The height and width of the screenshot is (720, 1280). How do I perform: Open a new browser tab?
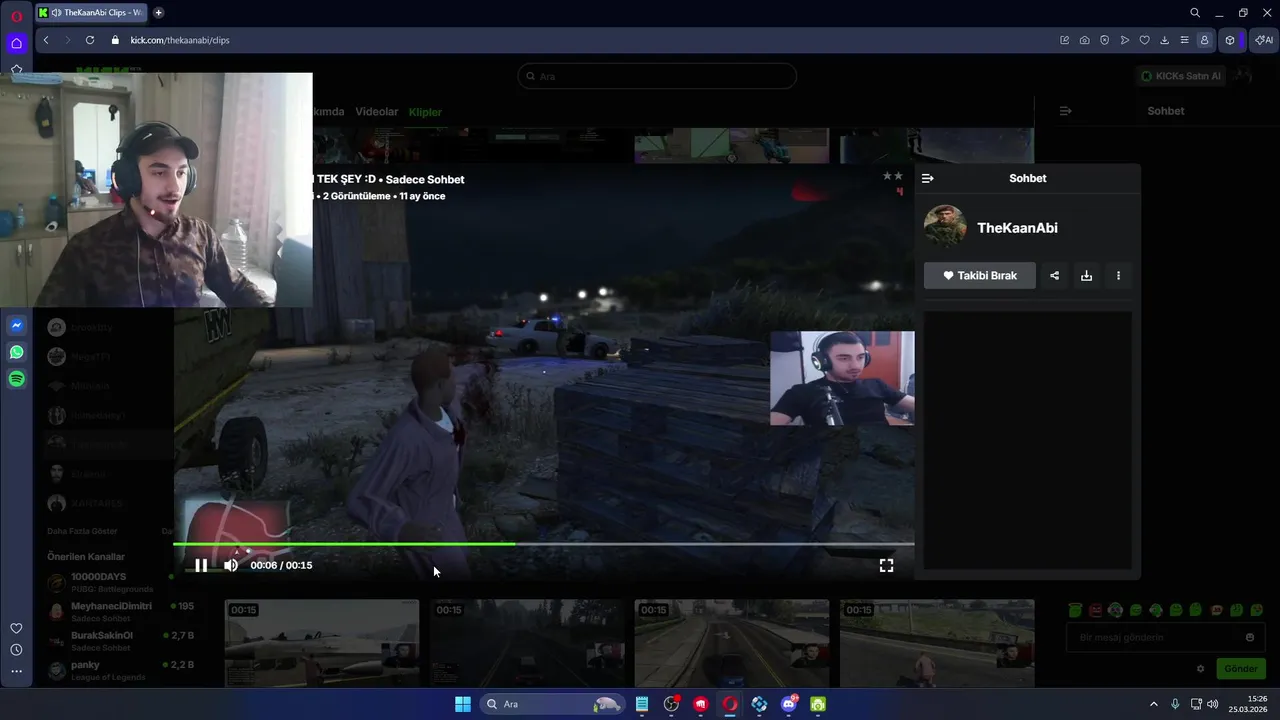click(x=158, y=13)
